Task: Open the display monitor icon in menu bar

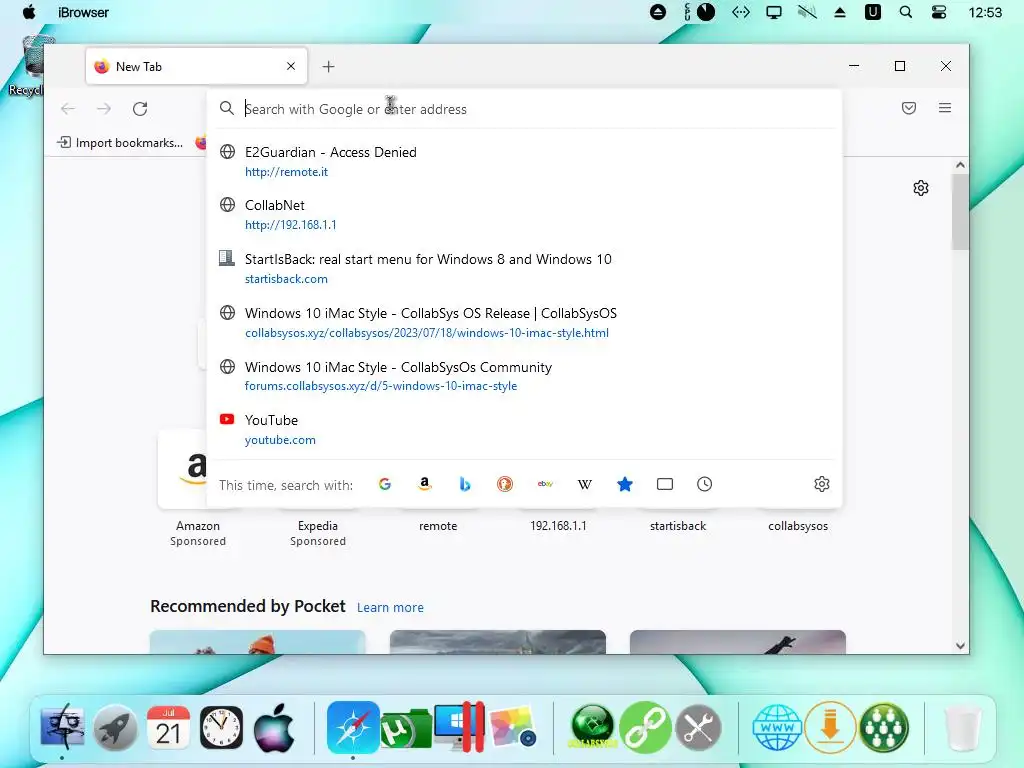Action: [x=774, y=12]
